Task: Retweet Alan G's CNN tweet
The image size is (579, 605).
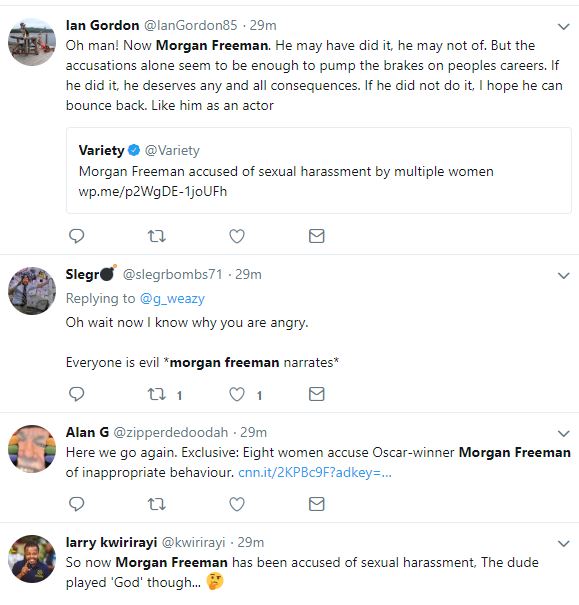Action: [157, 504]
